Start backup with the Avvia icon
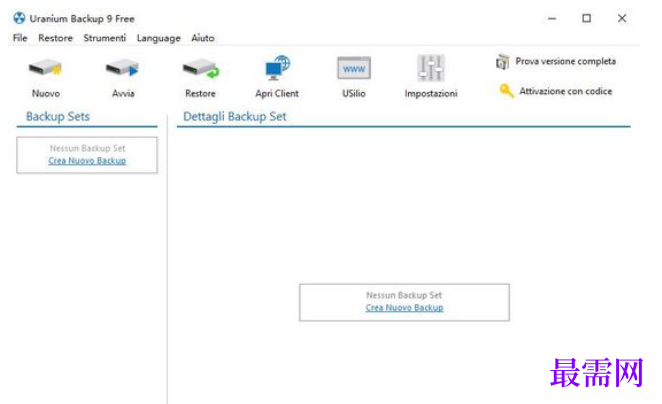This screenshot has width=662, height=404. tap(122, 69)
